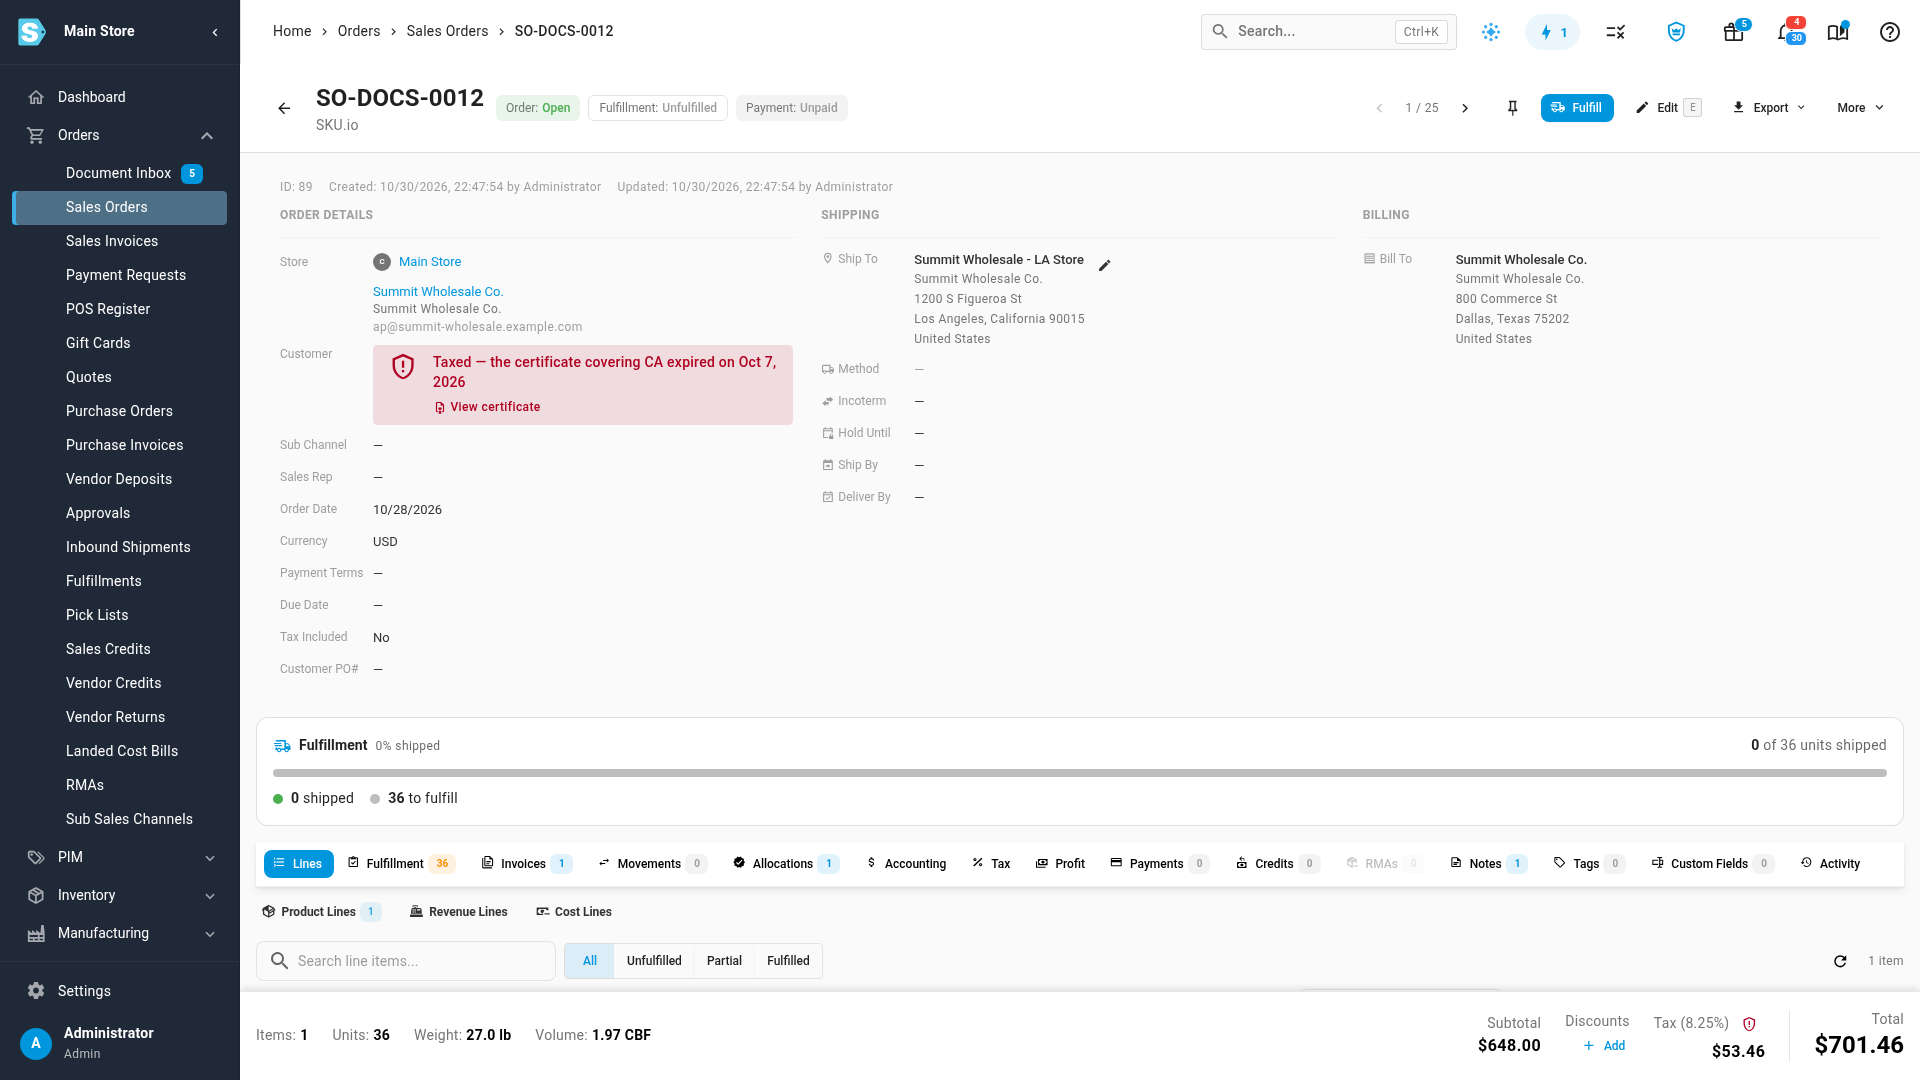Filter line items by All
Screen dimensions: 1920x1080
point(590,961)
